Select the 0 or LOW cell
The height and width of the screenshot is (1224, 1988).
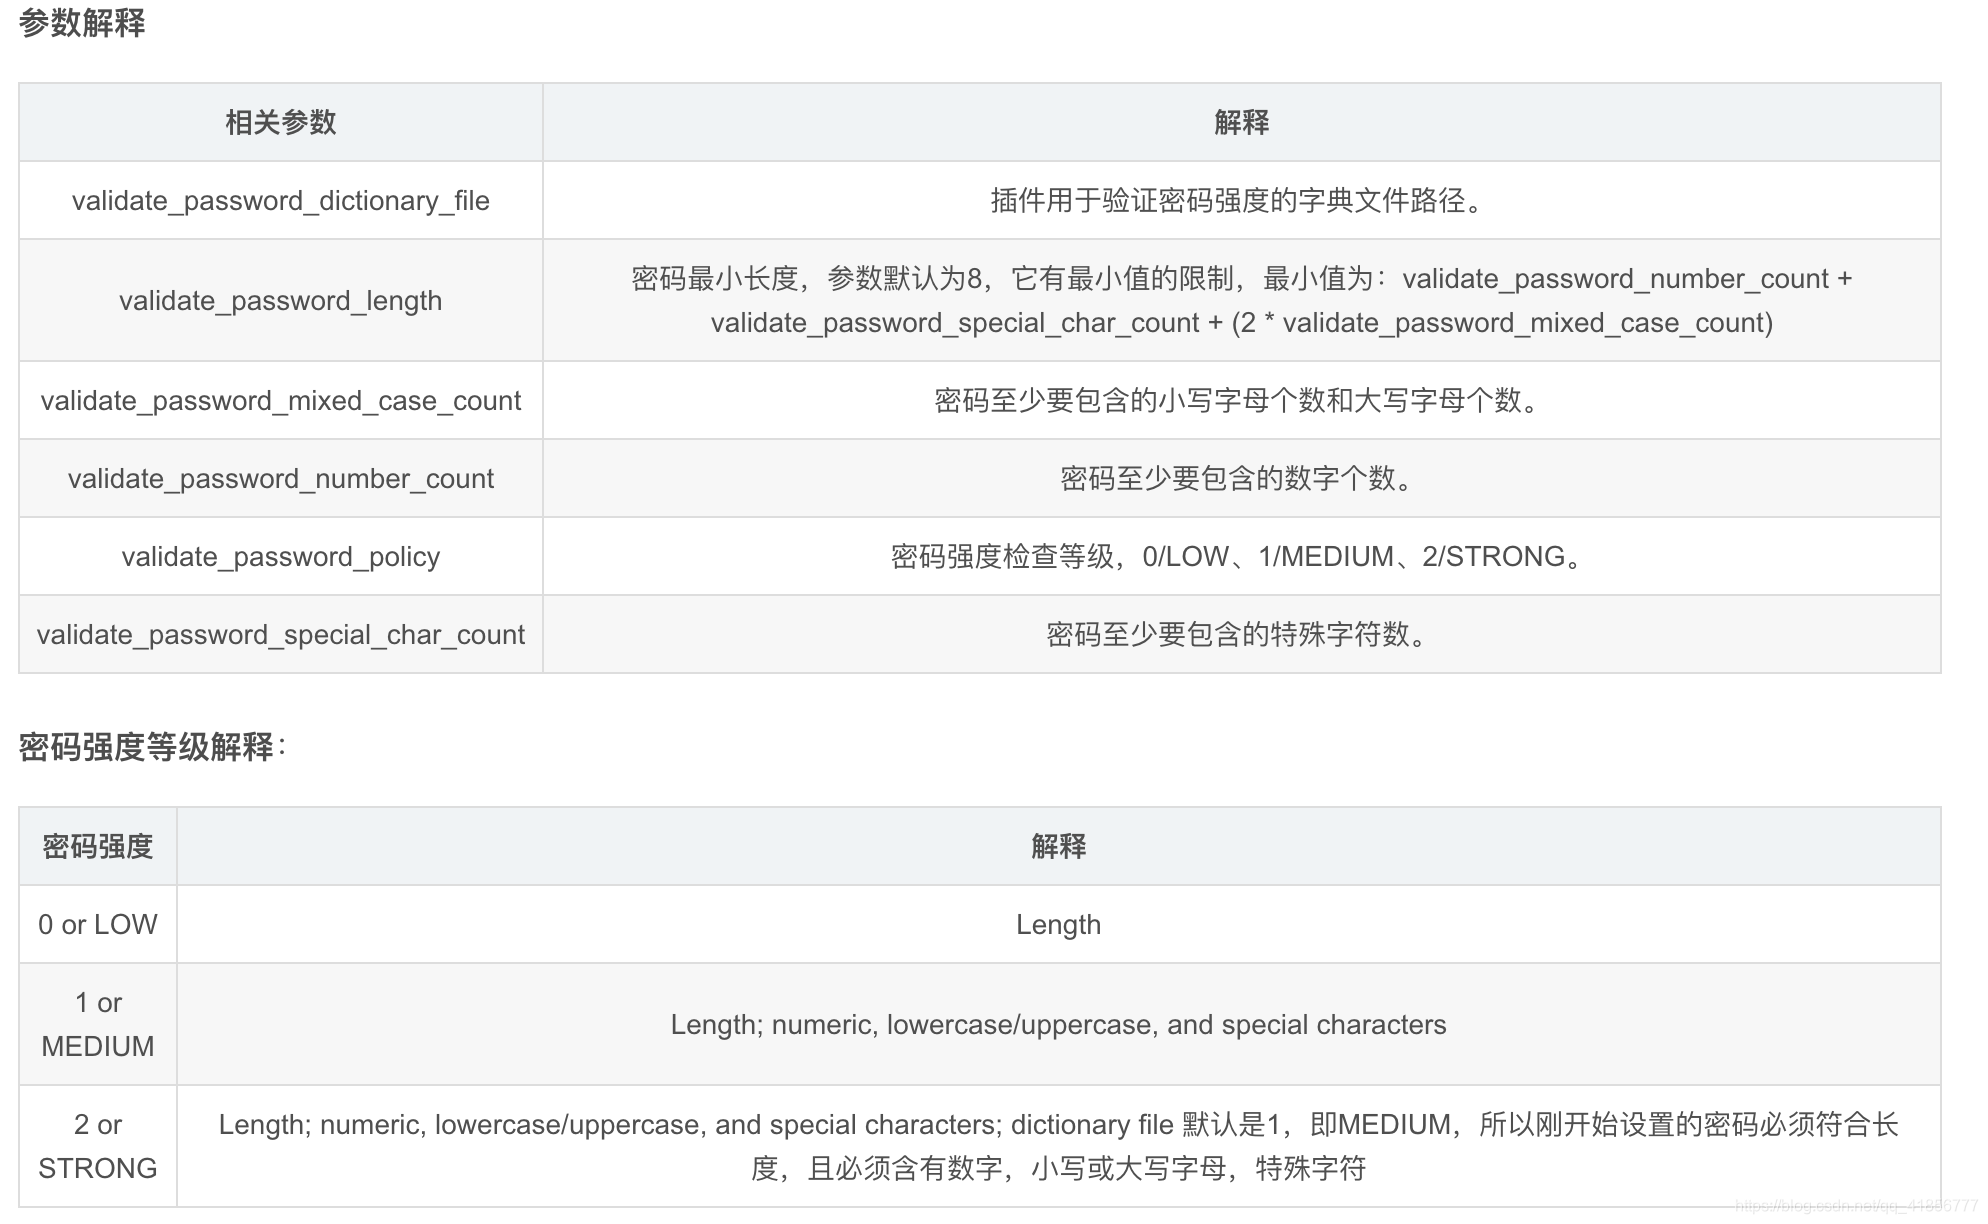coord(98,924)
